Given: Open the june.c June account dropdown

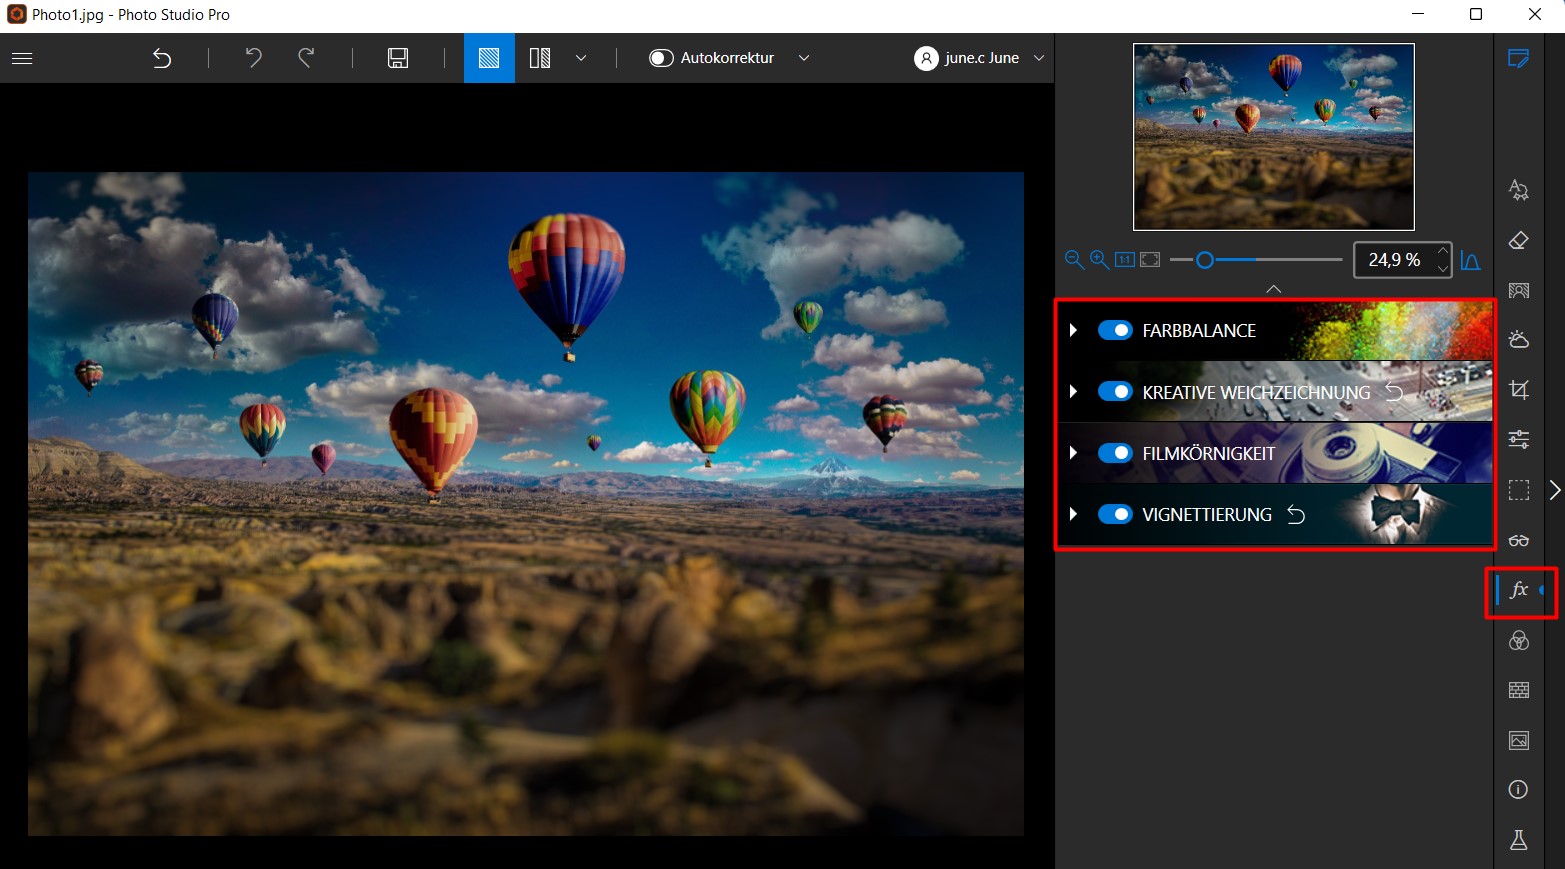Looking at the screenshot, I should point(1039,58).
